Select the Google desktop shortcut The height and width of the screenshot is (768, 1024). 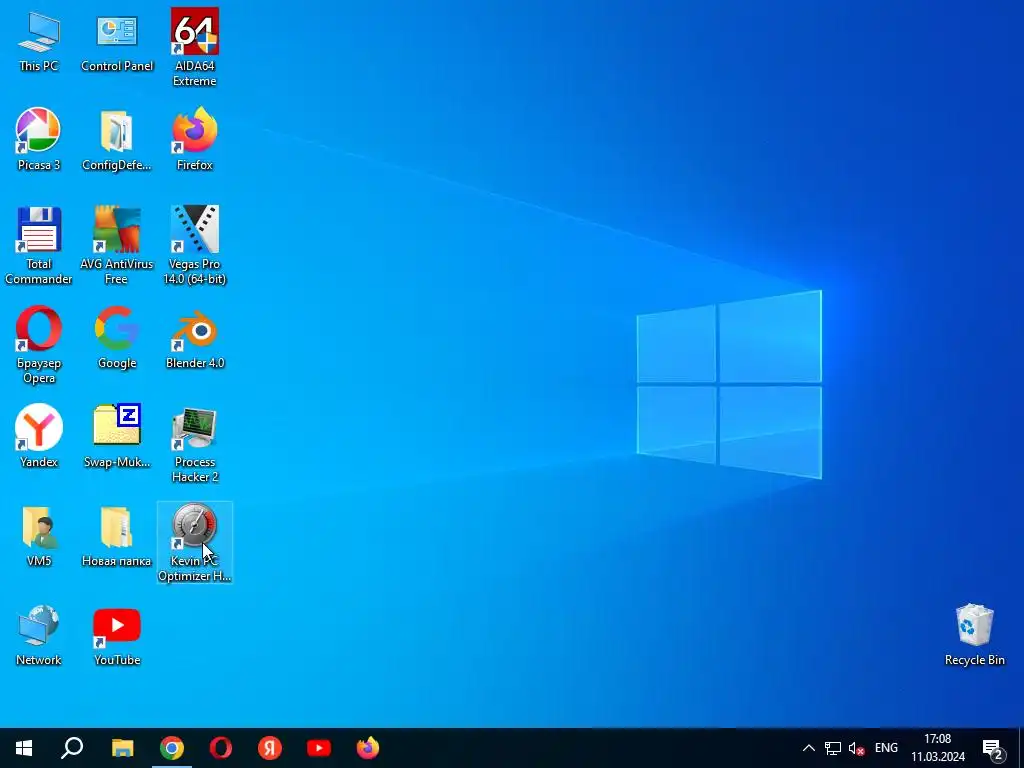(117, 338)
